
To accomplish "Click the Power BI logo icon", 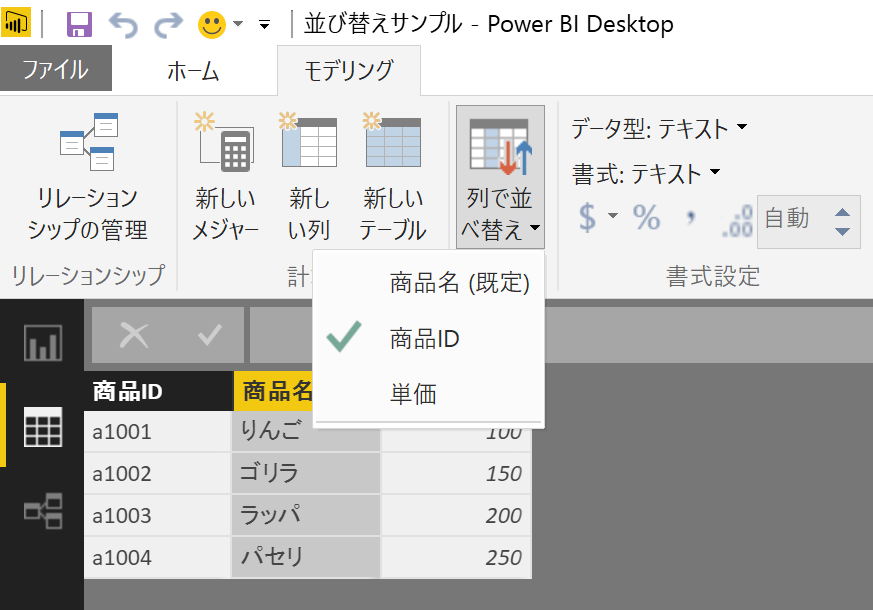I will click(x=16, y=23).
